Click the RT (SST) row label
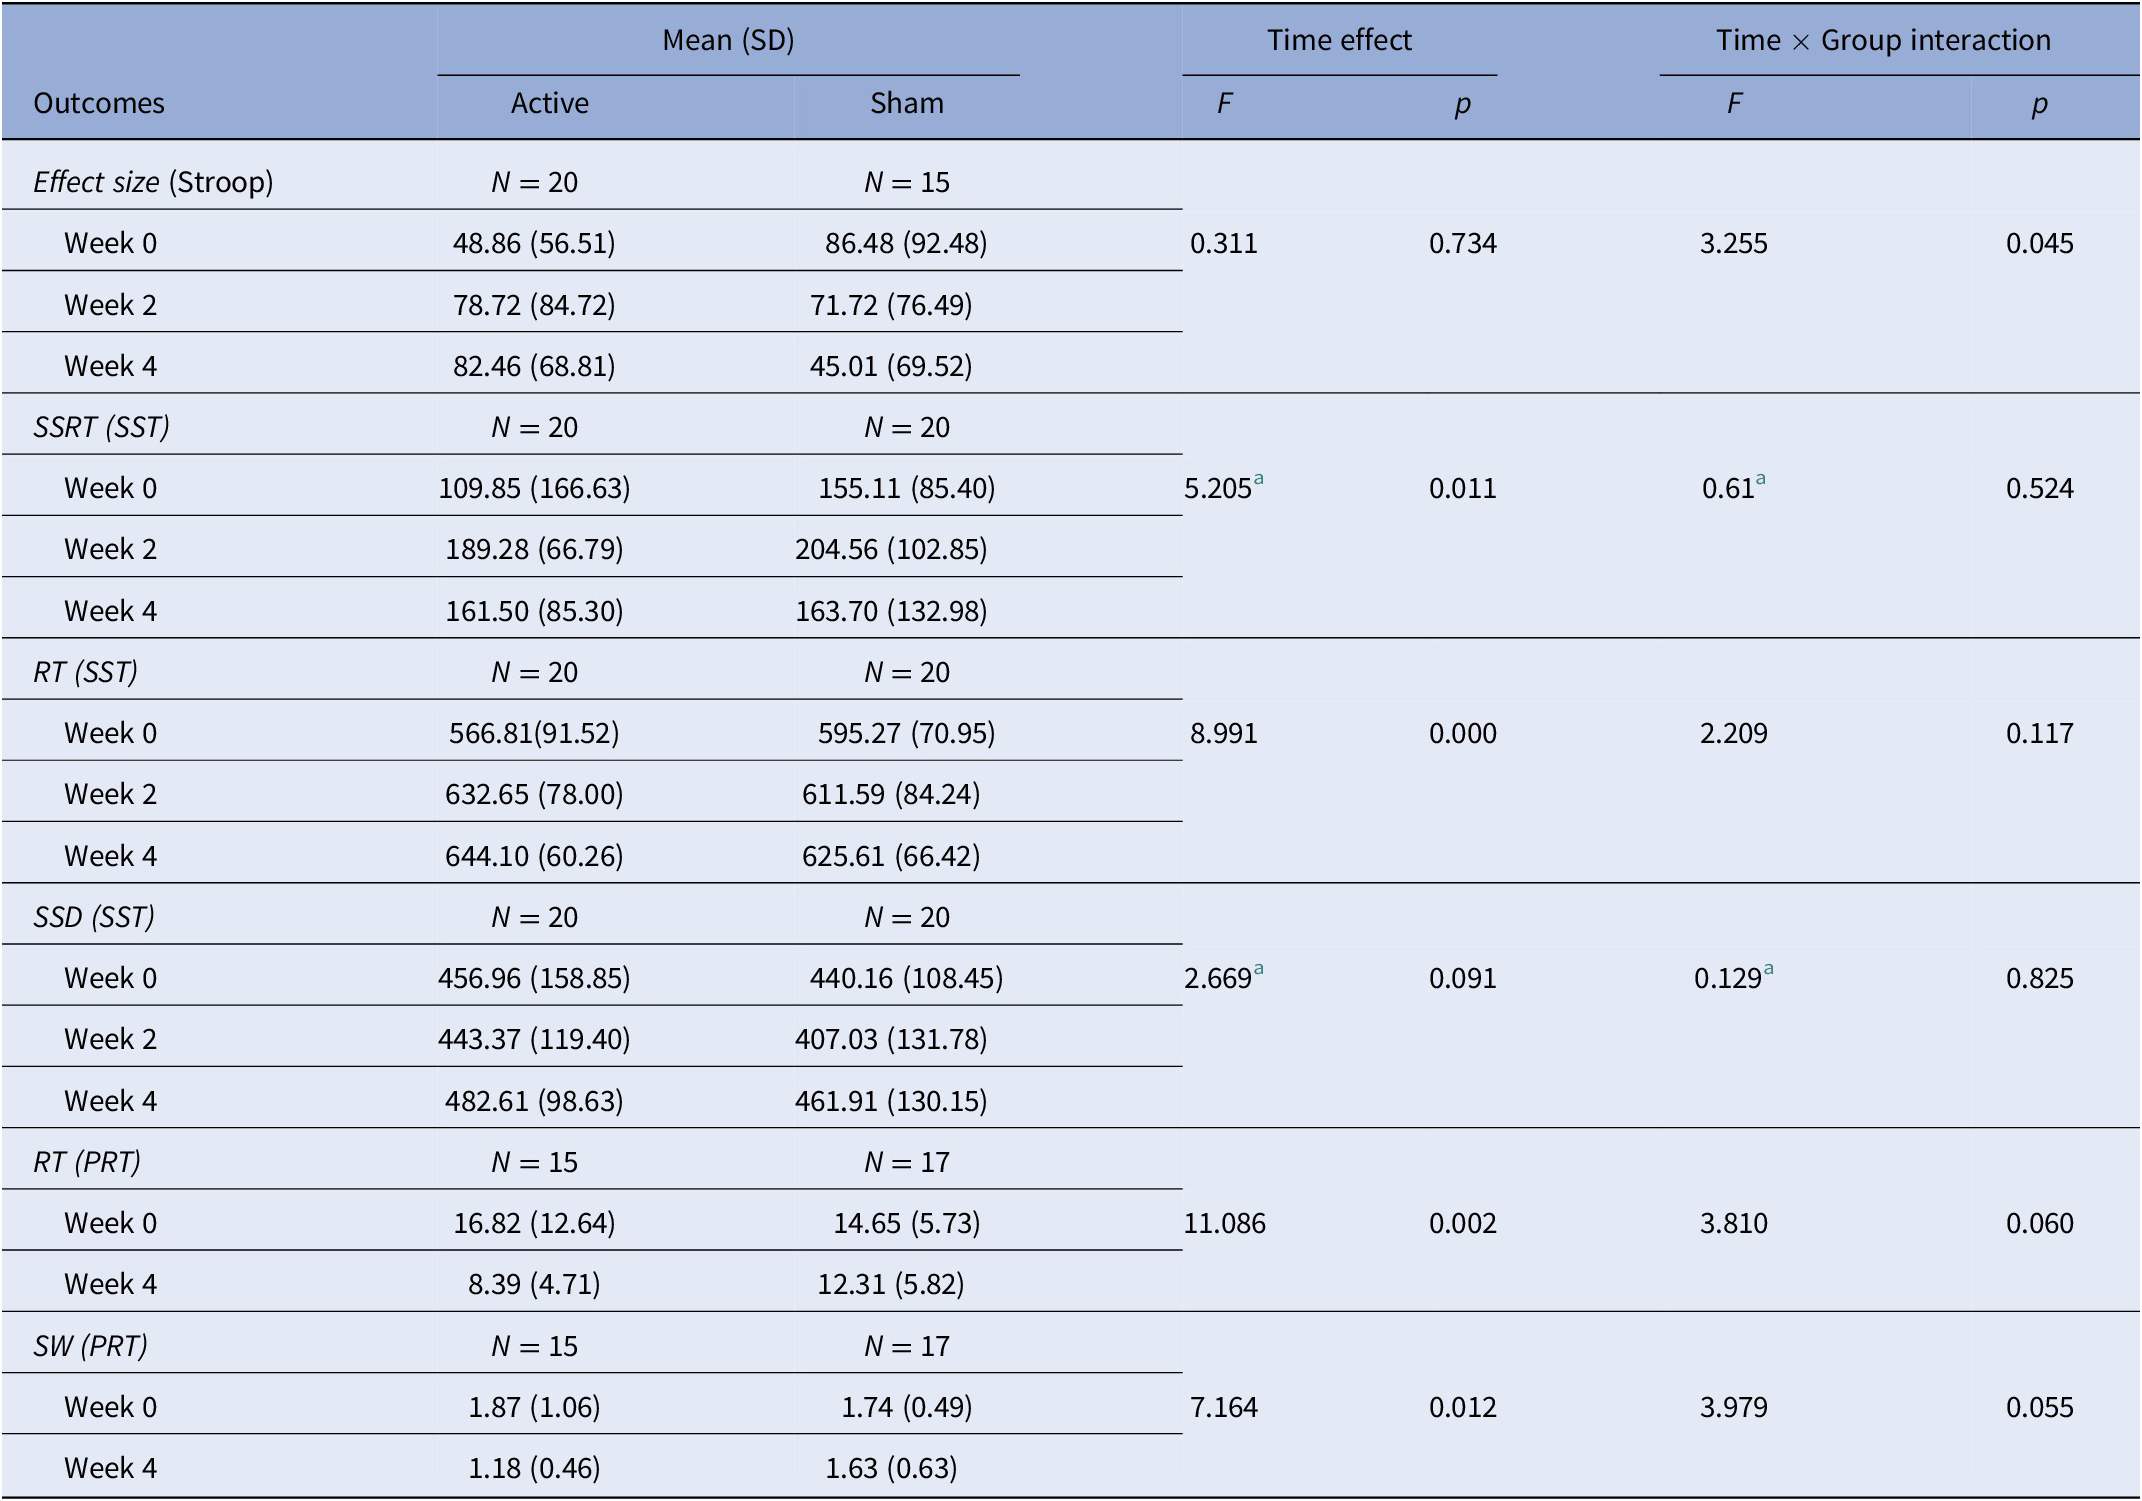The width and height of the screenshot is (2142, 1501). [x=85, y=672]
